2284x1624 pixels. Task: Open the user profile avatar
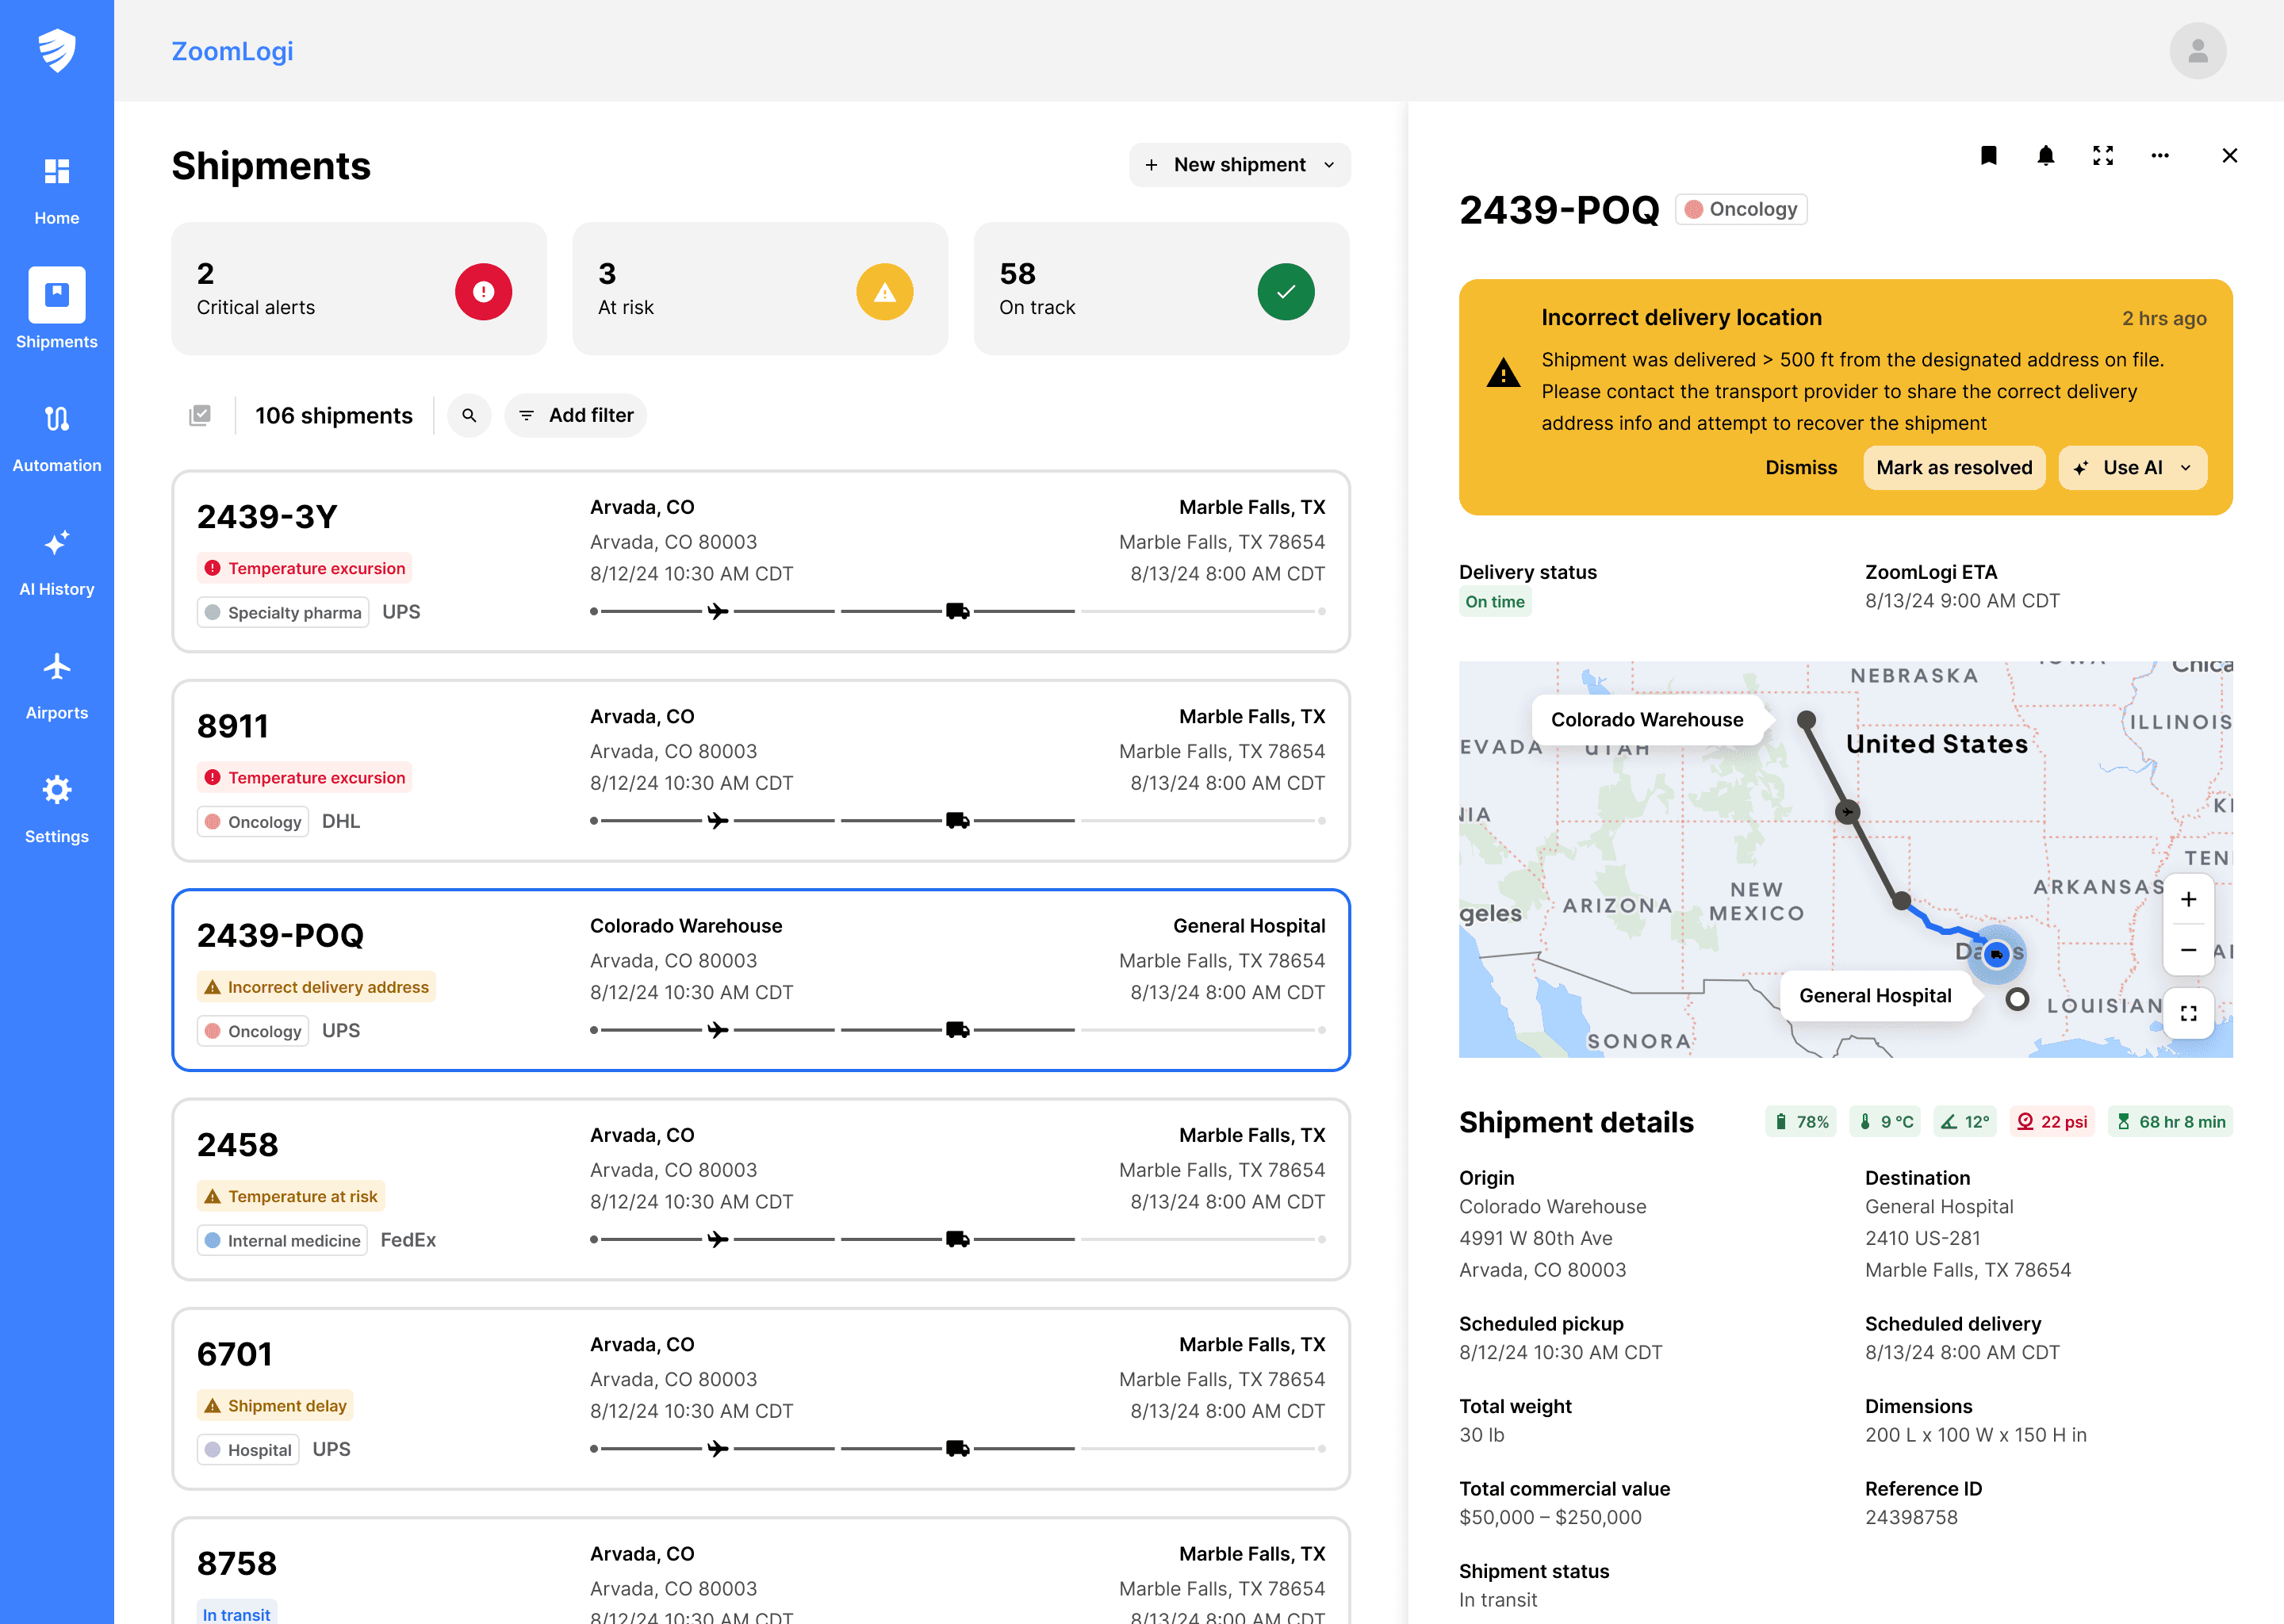click(2197, 51)
